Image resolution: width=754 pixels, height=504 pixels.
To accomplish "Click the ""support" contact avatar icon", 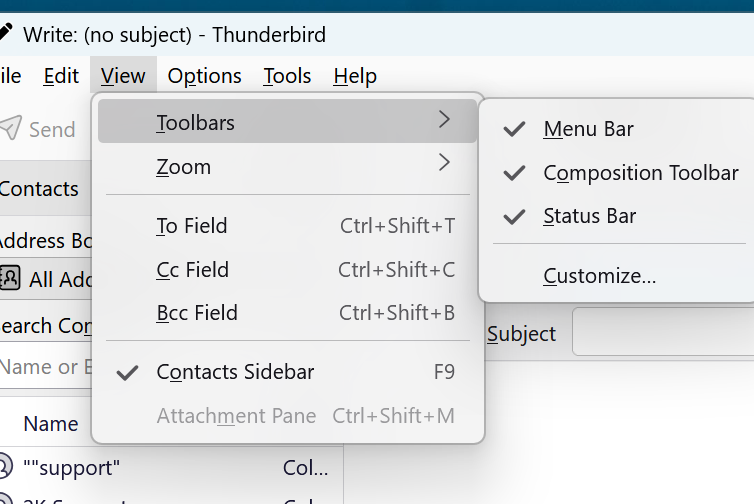I will (x=6, y=467).
